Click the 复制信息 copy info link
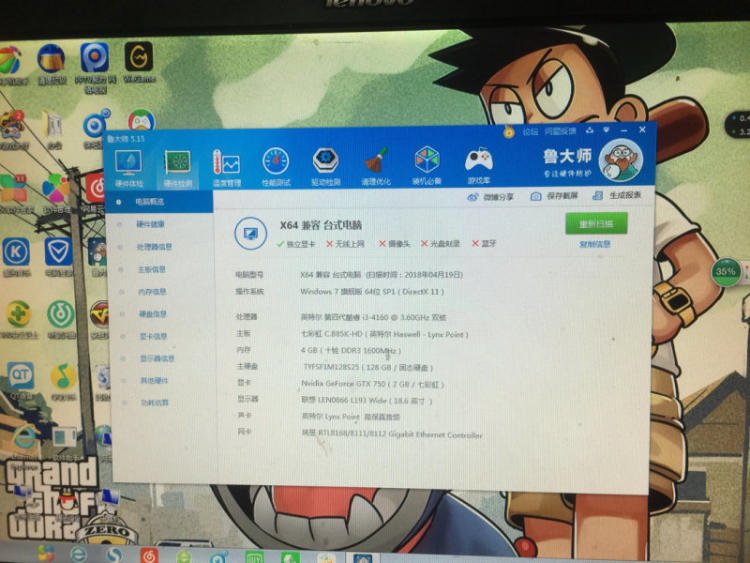This screenshot has height=563, width=750. point(595,244)
